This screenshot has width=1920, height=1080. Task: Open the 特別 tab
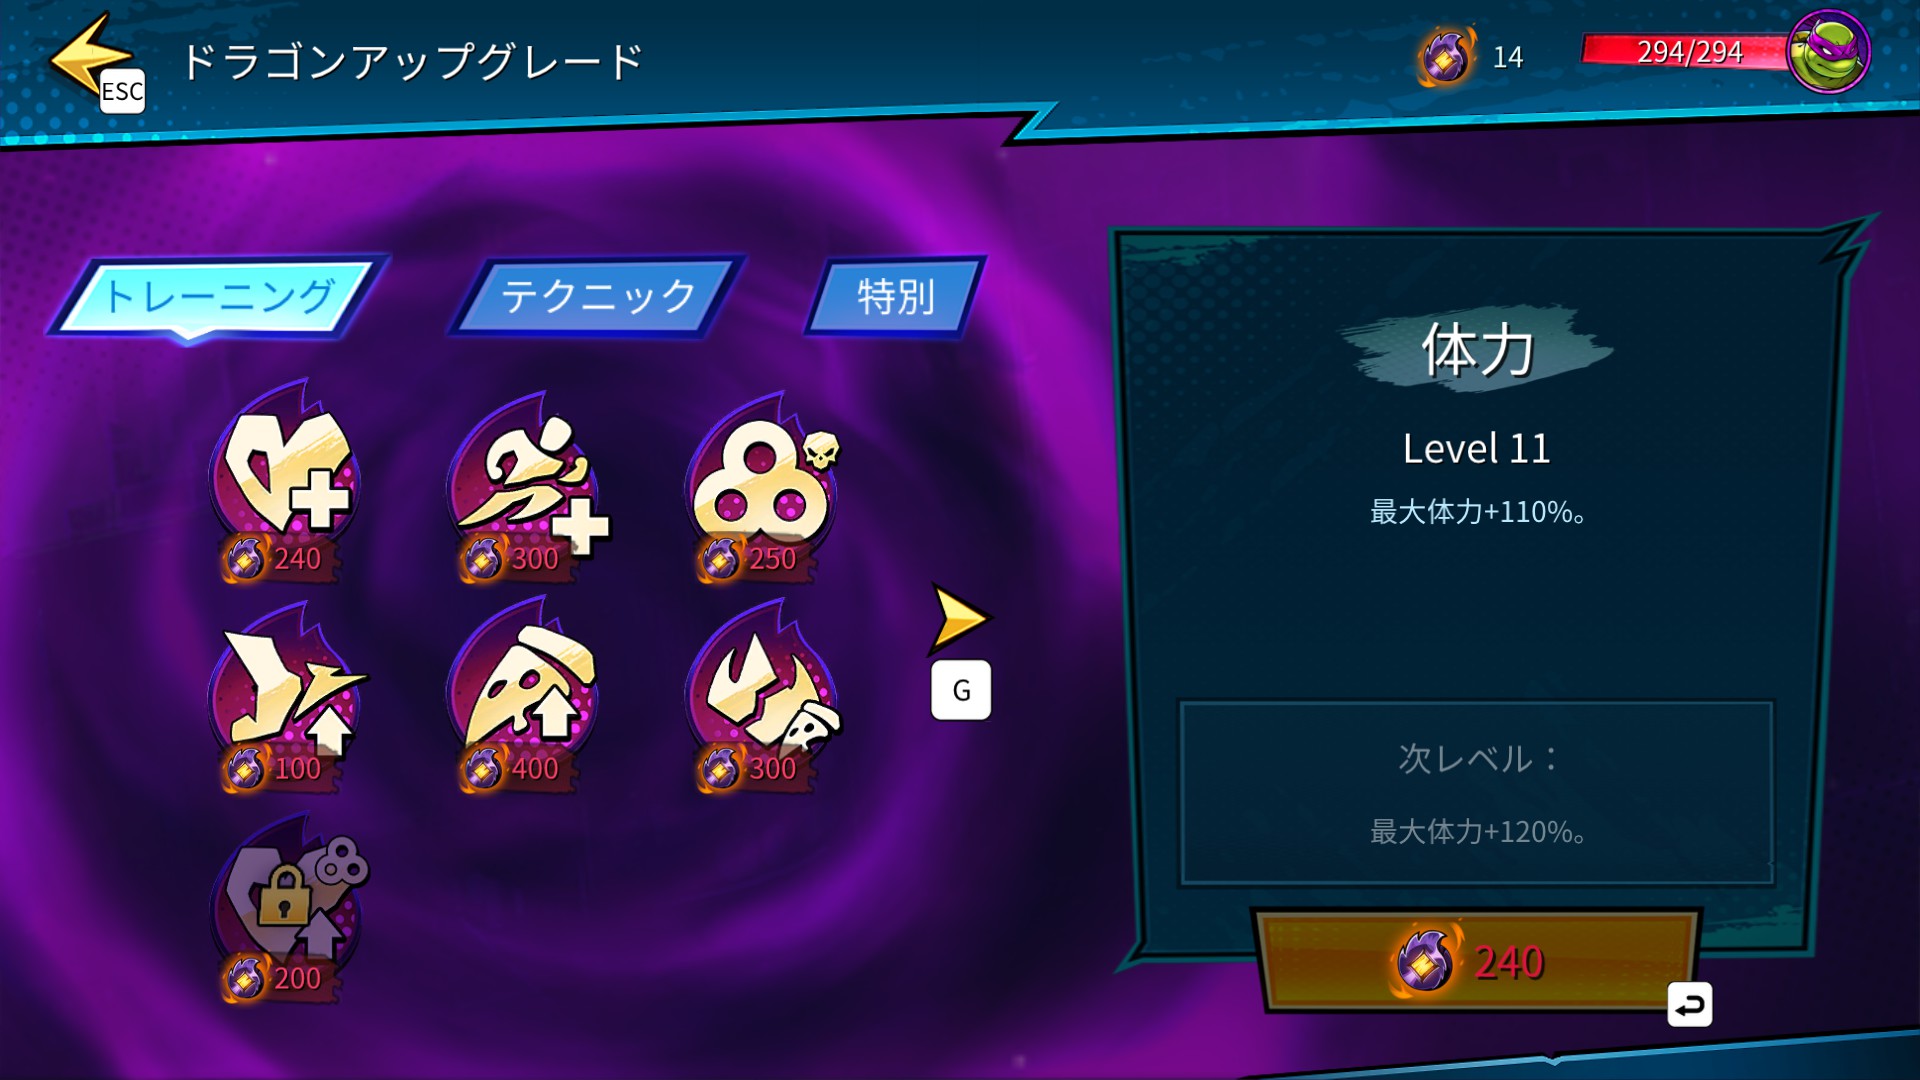click(x=895, y=296)
